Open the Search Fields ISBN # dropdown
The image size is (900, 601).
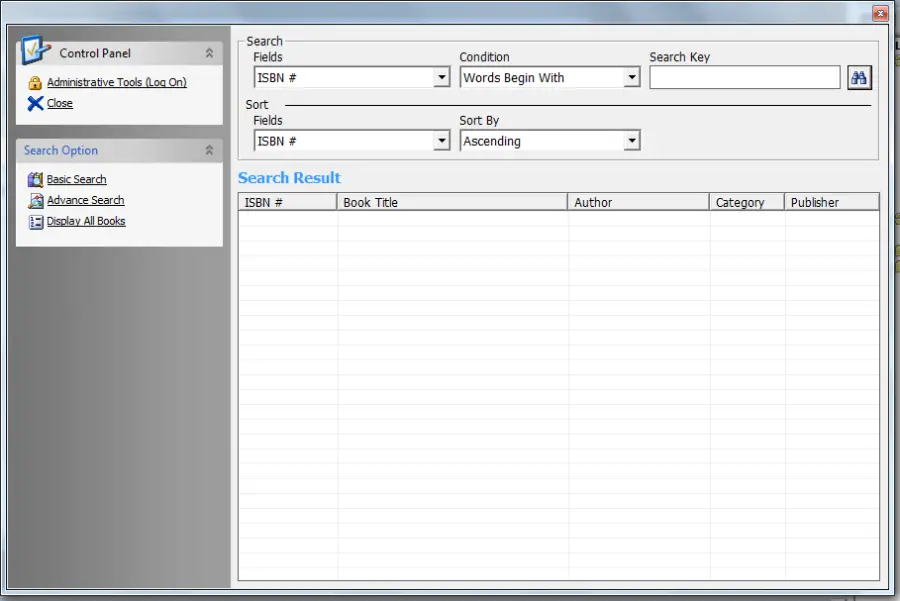(441, 77)
